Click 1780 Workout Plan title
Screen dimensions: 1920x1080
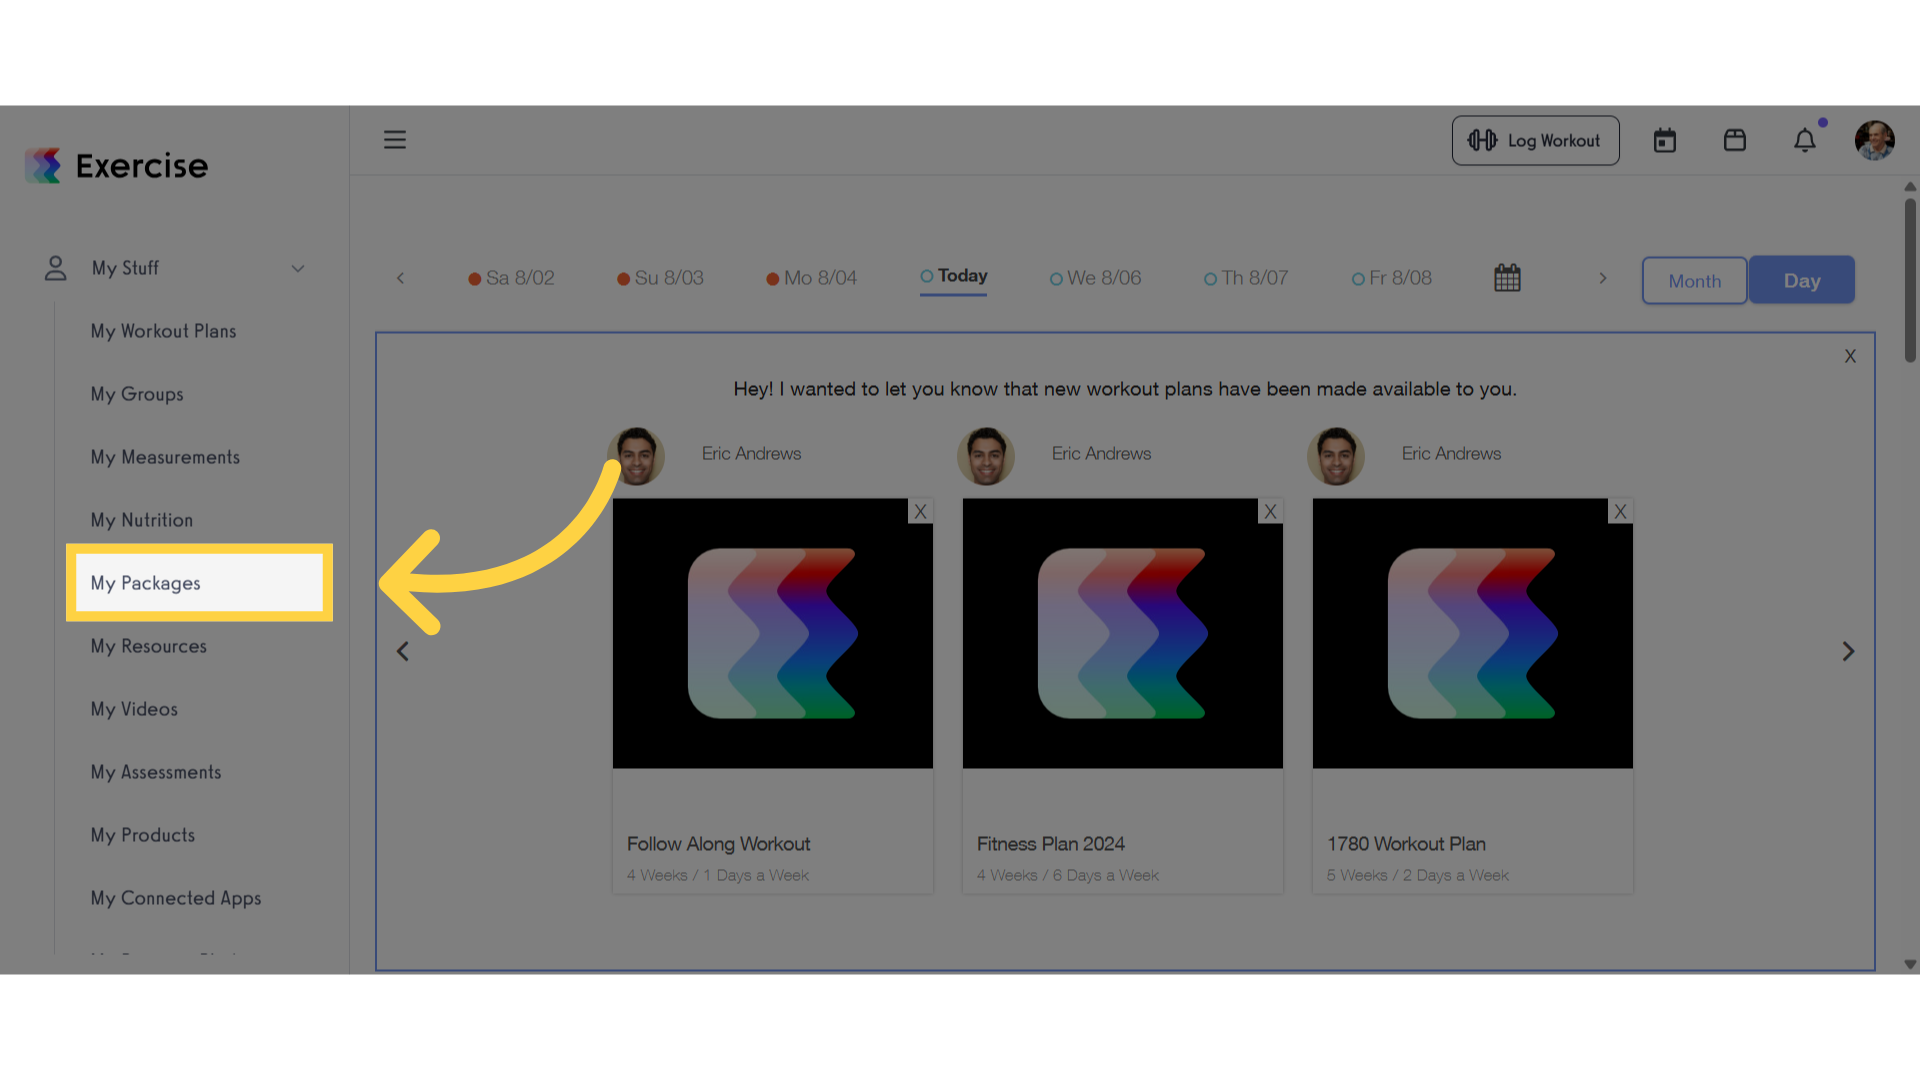pos(1406,844)
